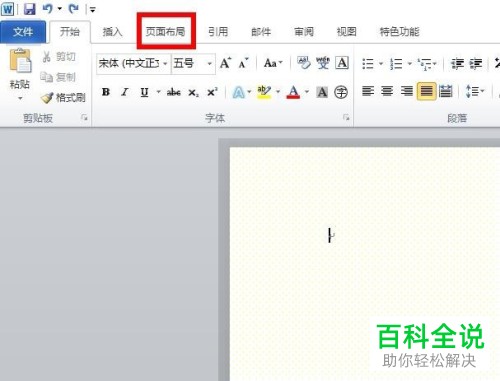Click inside the document page
The image size is (500, 381).
365,263
